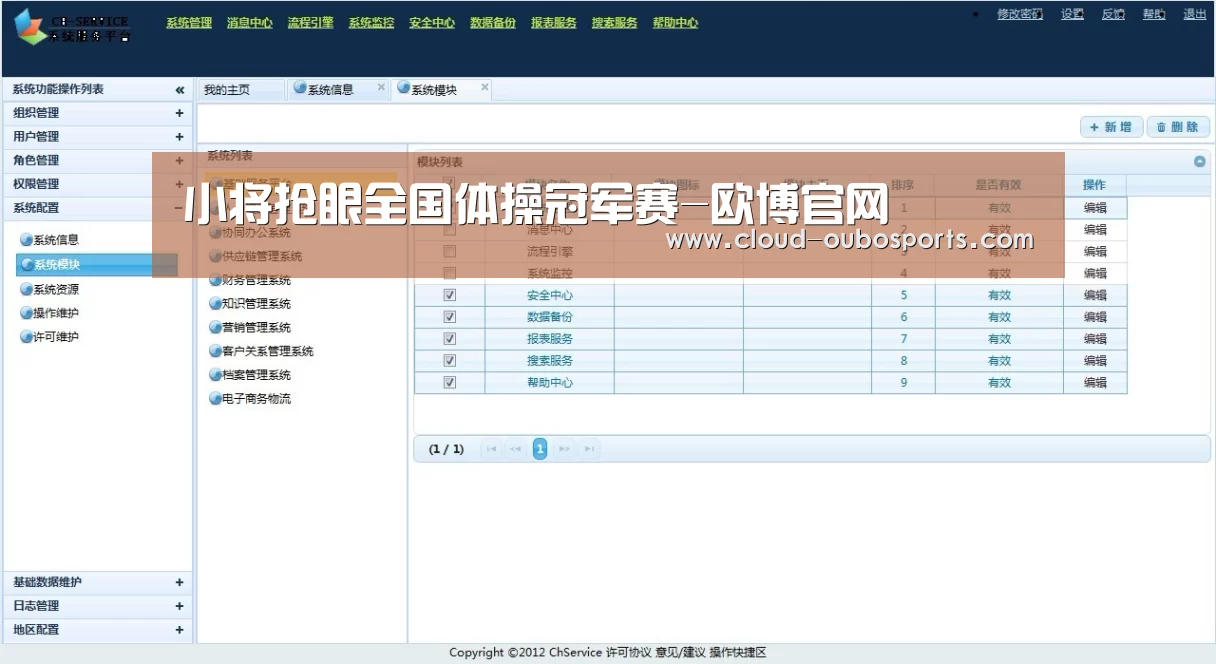Click 编辑 in the row numbered 1

tap(1095, 208)
